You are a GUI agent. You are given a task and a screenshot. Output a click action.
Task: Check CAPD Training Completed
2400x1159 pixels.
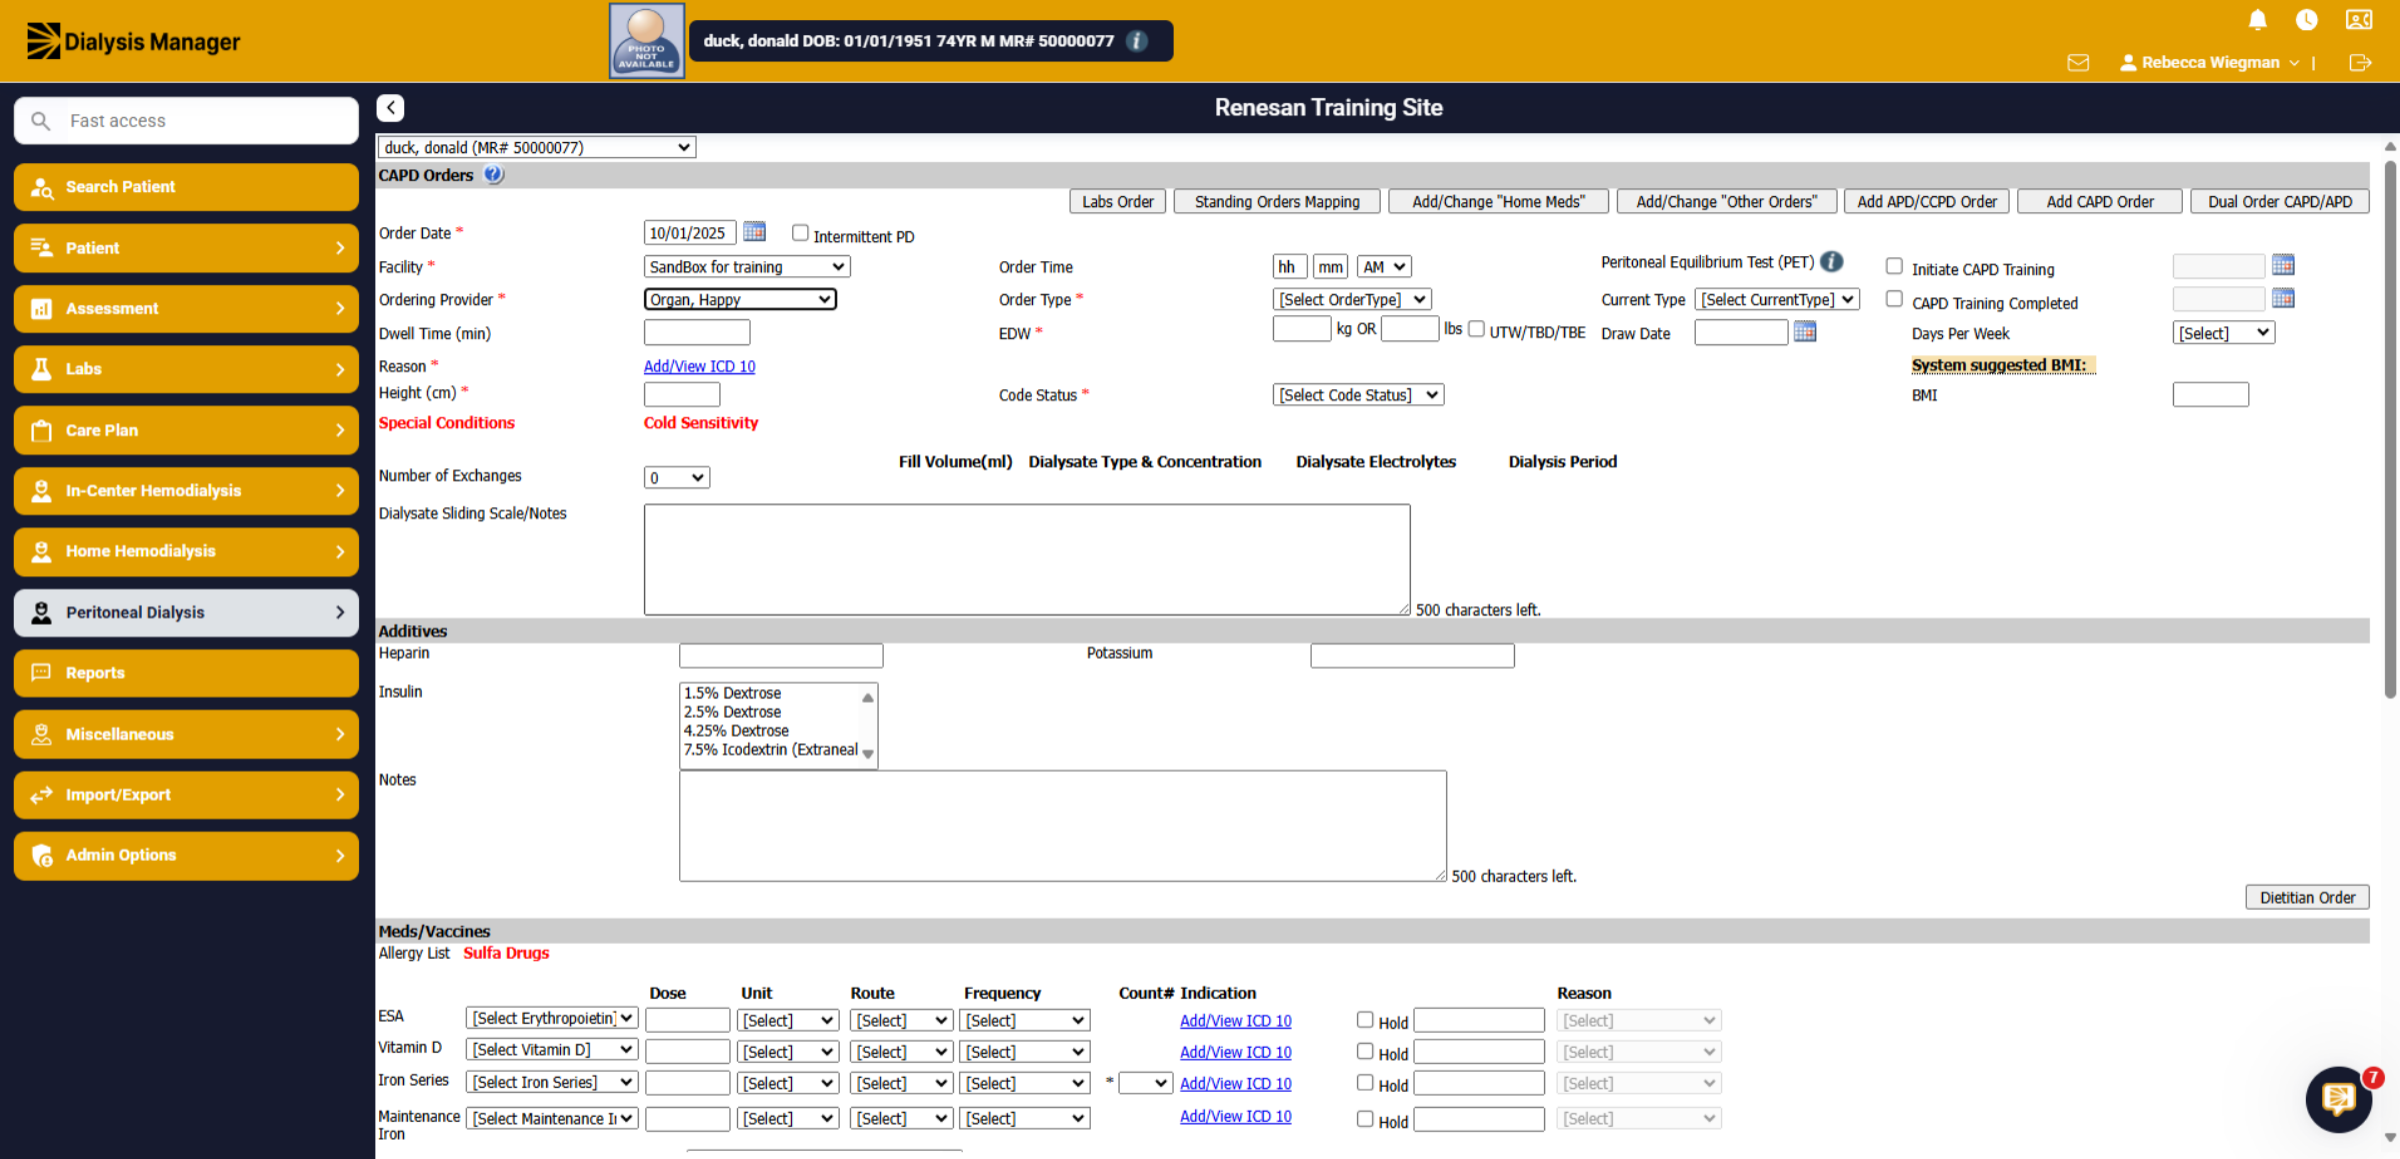click(1894, 299)
